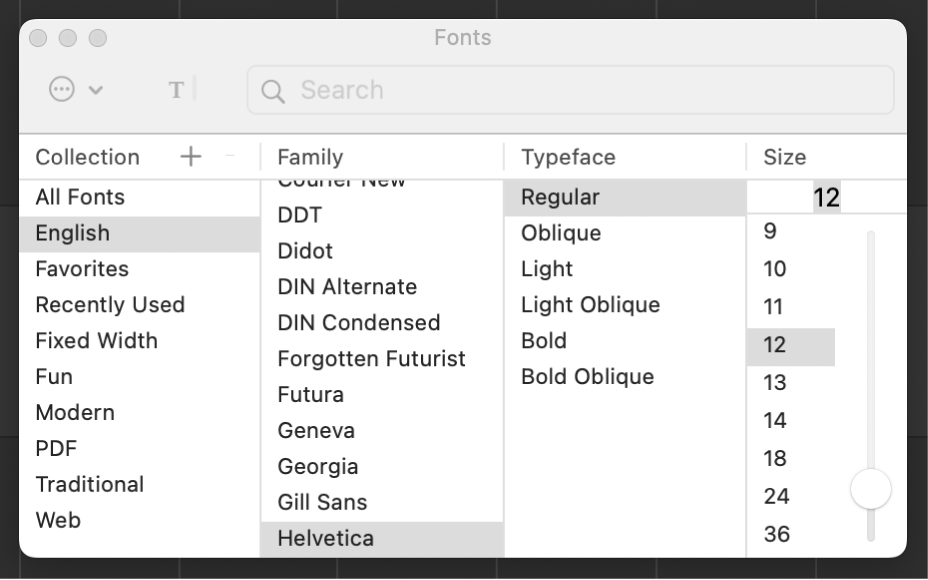Add a new font collection
Screen dimensions: 928x580
189,156
